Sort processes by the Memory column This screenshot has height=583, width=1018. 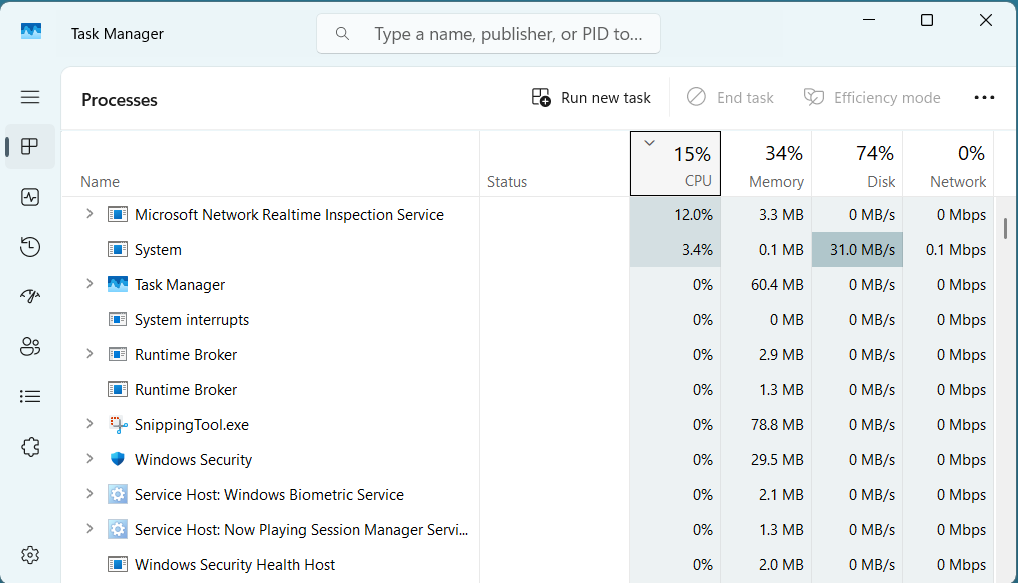point(766,164)
